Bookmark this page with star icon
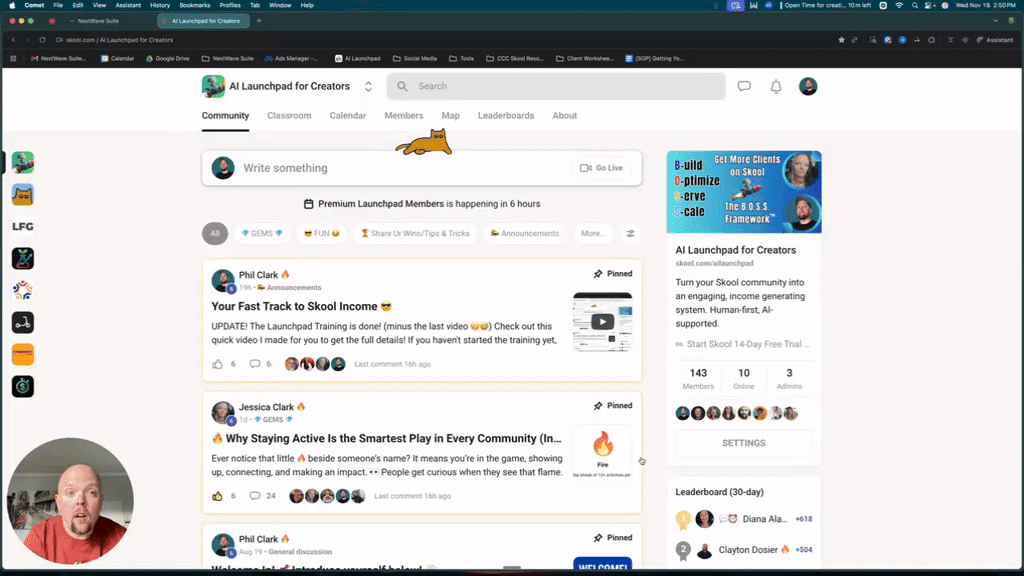The height and width of the screenshot is (576, 1024). click(841, 40)
